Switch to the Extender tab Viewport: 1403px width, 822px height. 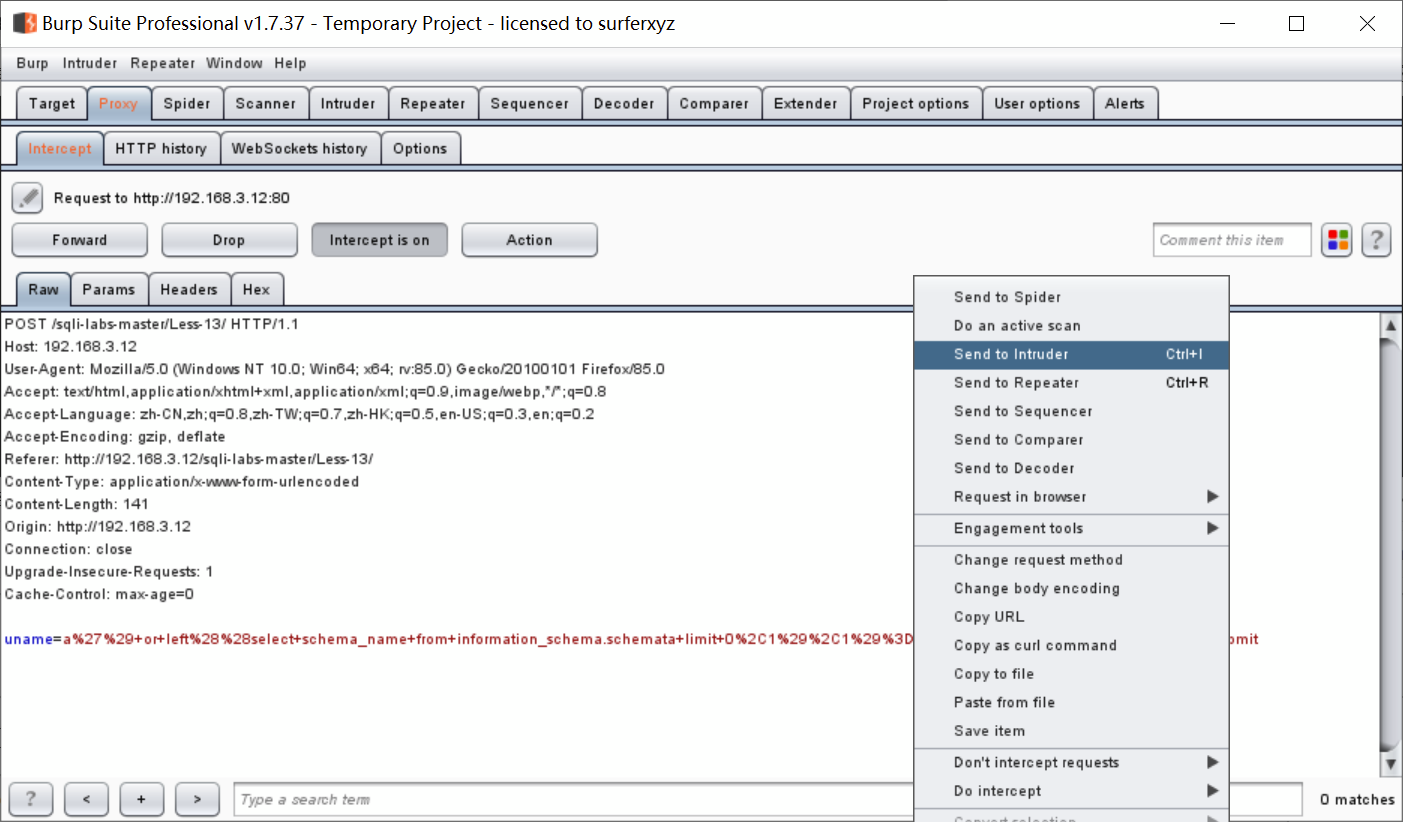coord(806,103)
